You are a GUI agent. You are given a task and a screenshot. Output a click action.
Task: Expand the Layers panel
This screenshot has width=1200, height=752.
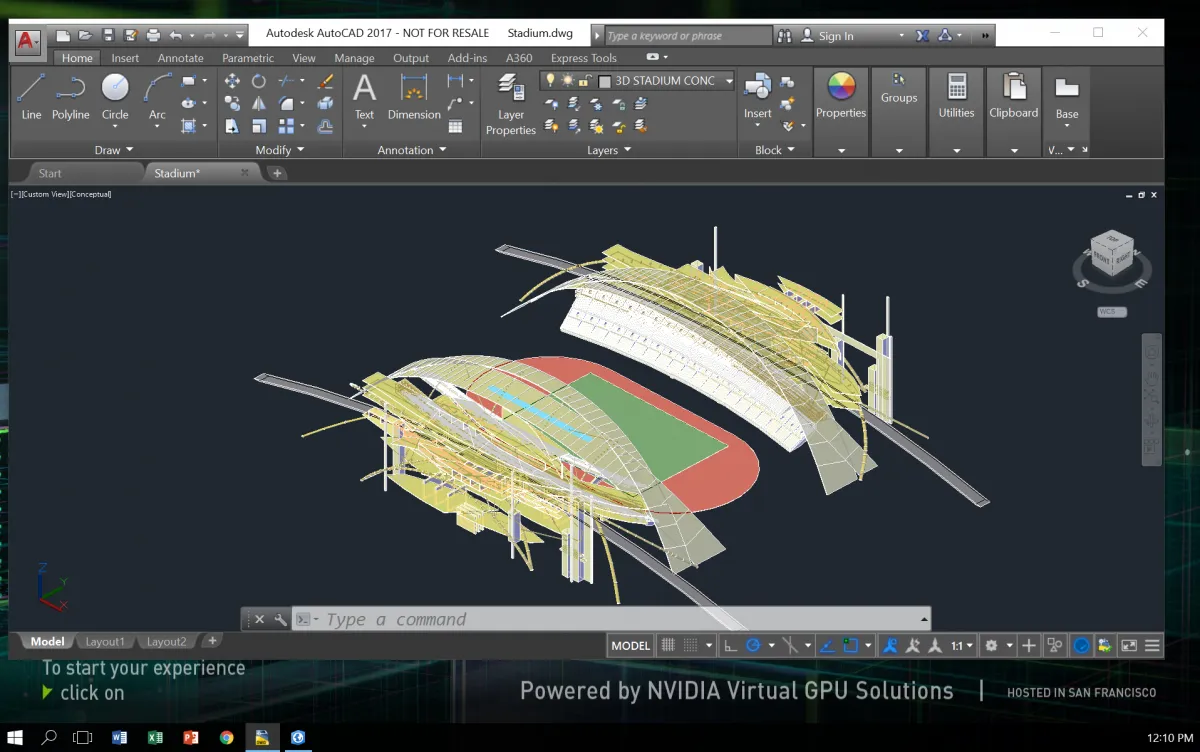[609, 150]
